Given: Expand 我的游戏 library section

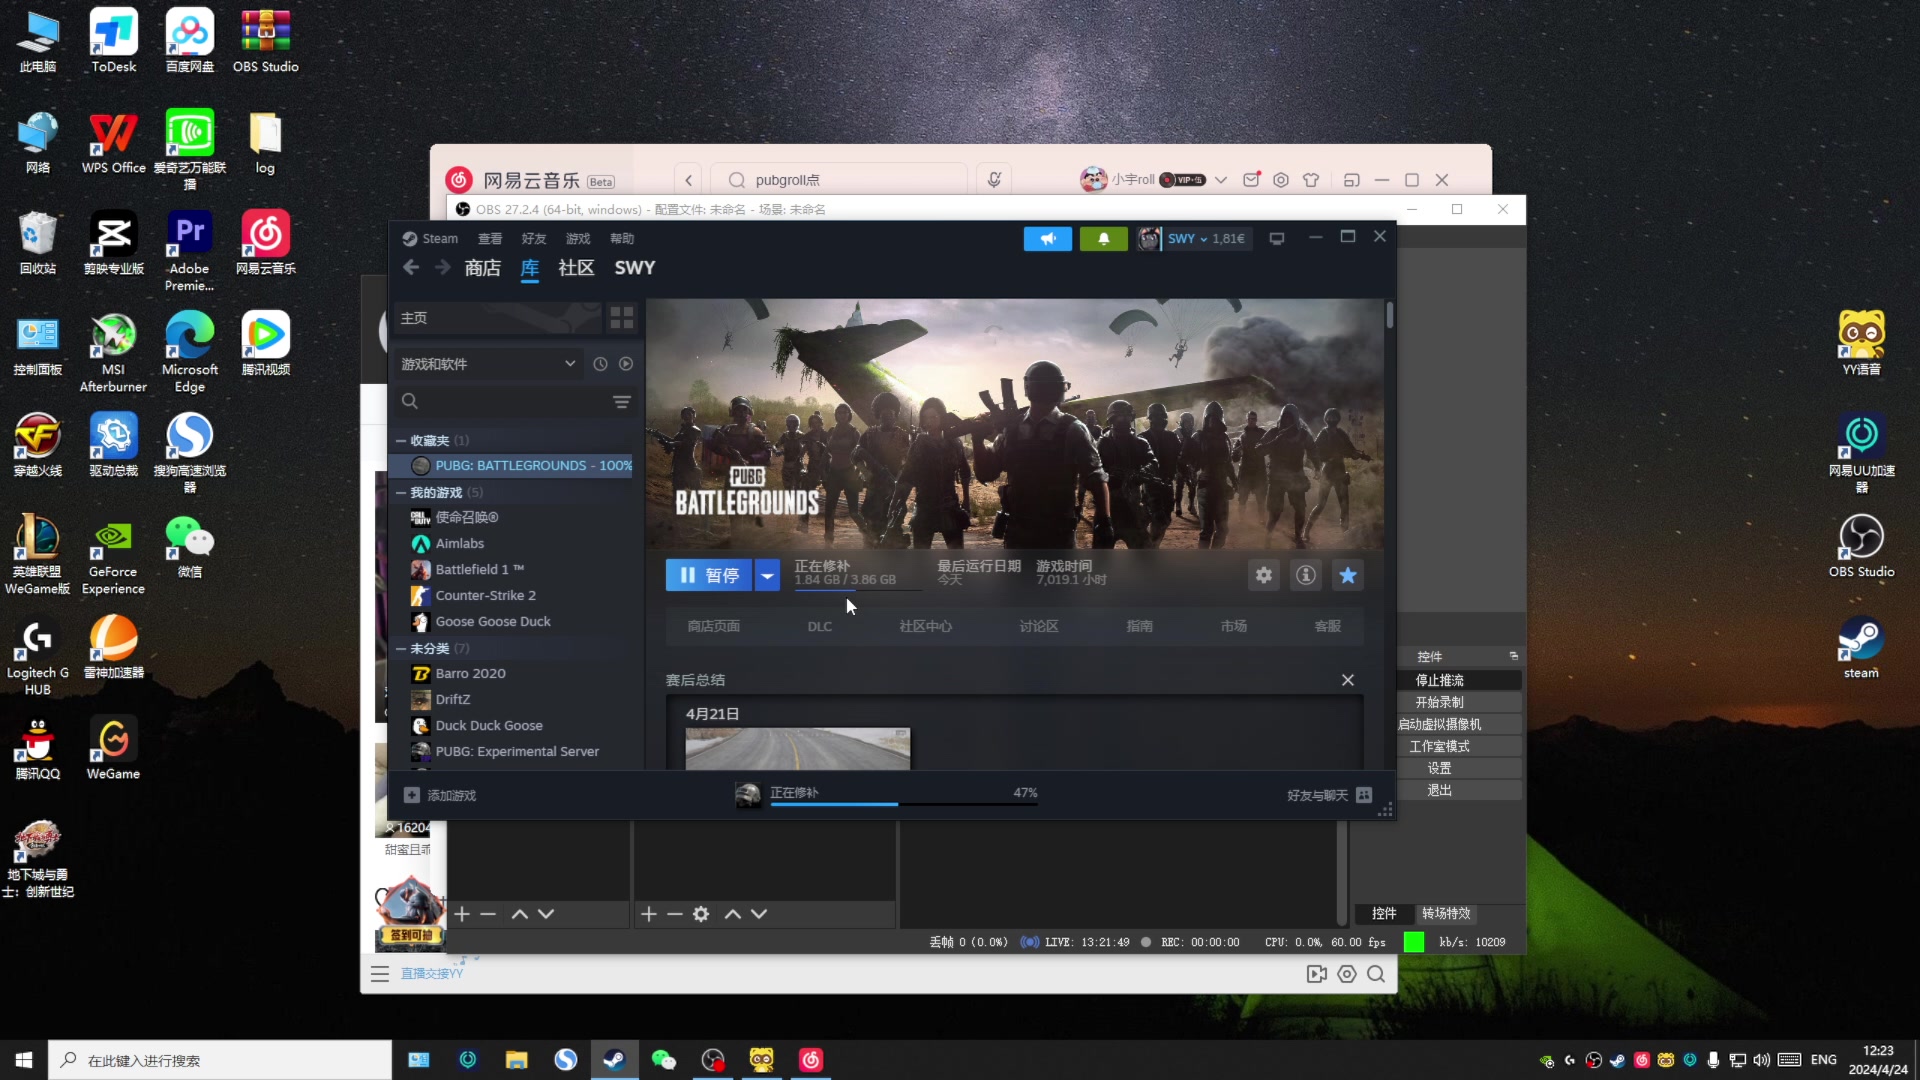Looking at the screenshot, I should [404, 492].
